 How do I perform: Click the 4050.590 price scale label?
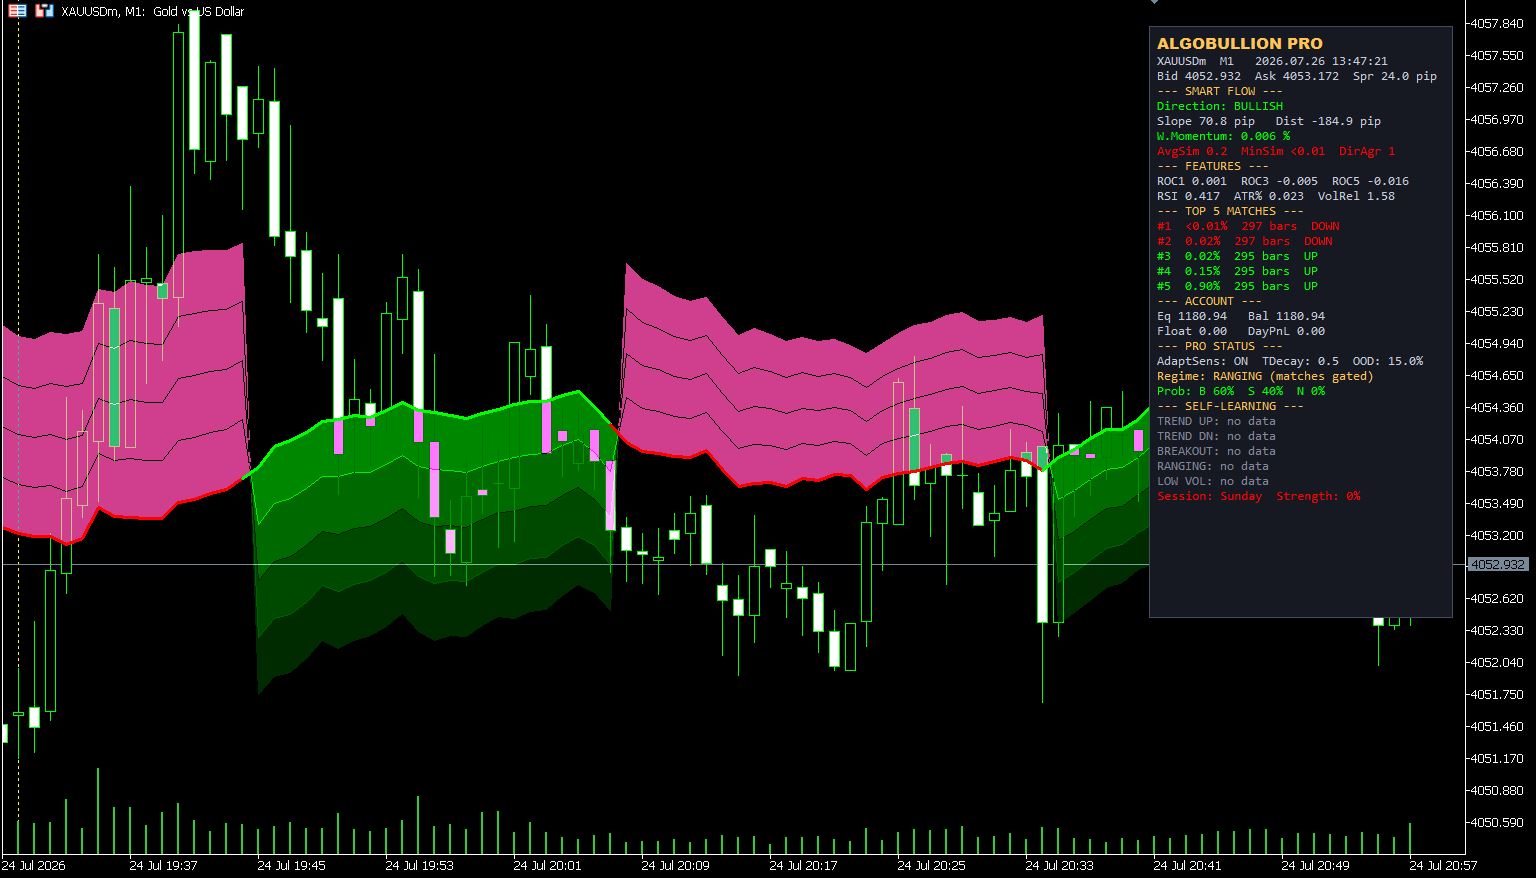pyautogui.click(x=1497, y=822)
